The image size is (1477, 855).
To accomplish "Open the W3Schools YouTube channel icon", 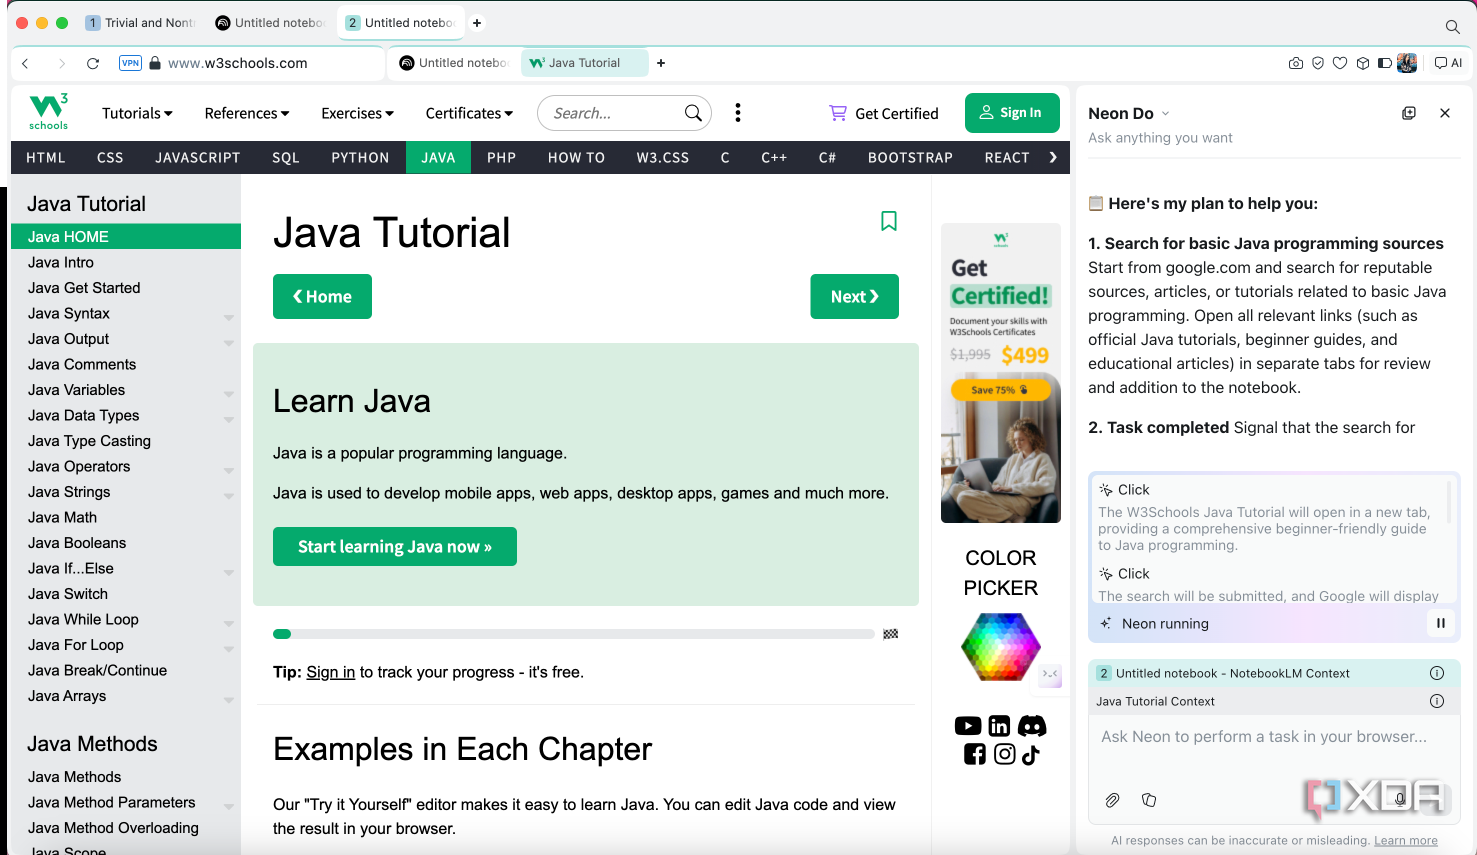I will (x=968, y=726).
